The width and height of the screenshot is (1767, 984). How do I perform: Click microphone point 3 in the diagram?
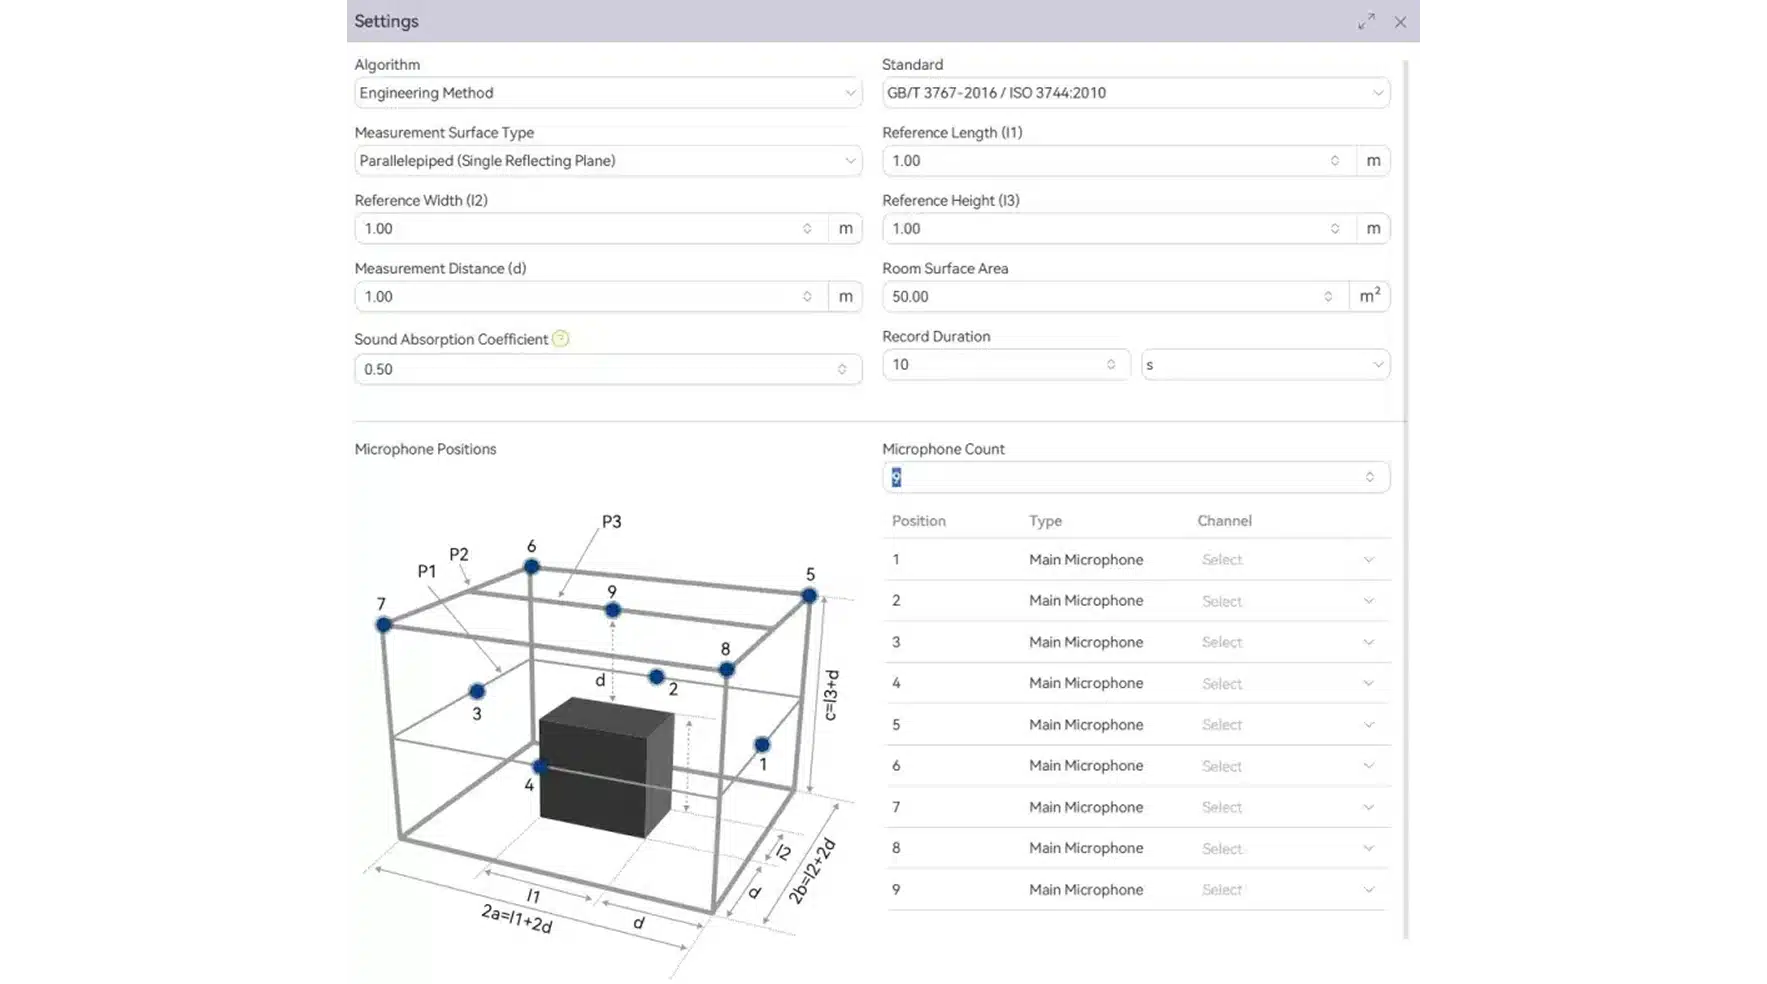[x=477, y=691]
